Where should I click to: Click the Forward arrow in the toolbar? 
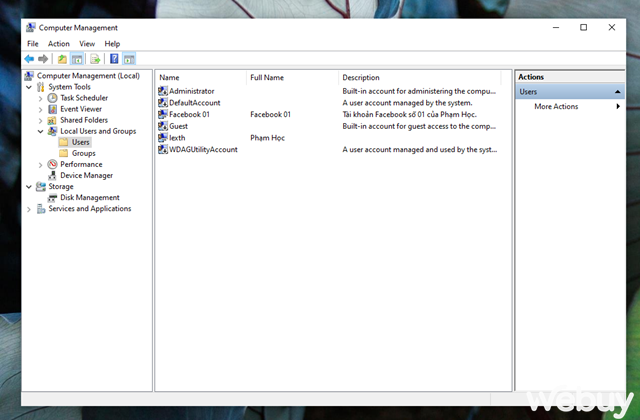pos(43,59)
